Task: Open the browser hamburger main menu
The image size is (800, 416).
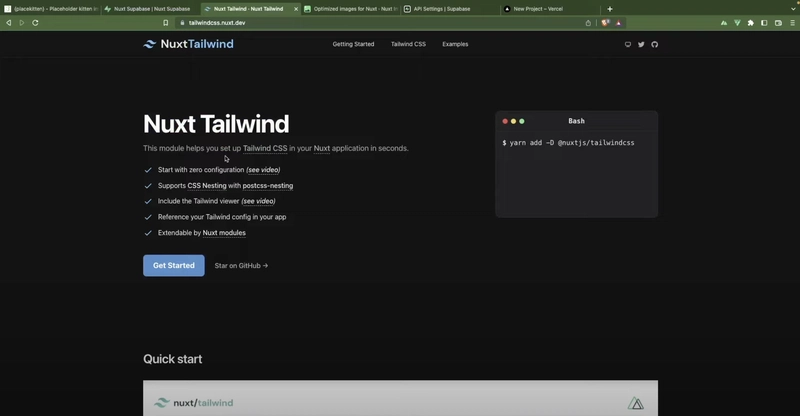Action: tap(792, 23)
